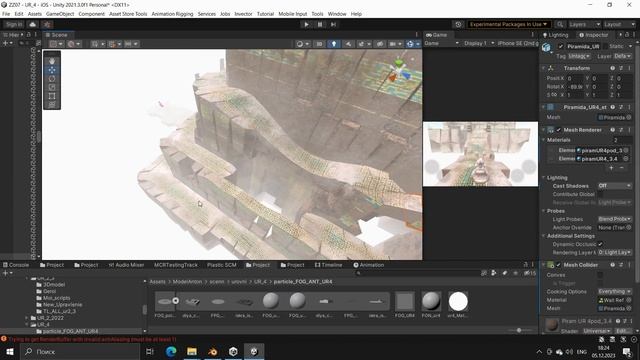
Task: Select the Rect tool in scene overlay
Action: 52,96
